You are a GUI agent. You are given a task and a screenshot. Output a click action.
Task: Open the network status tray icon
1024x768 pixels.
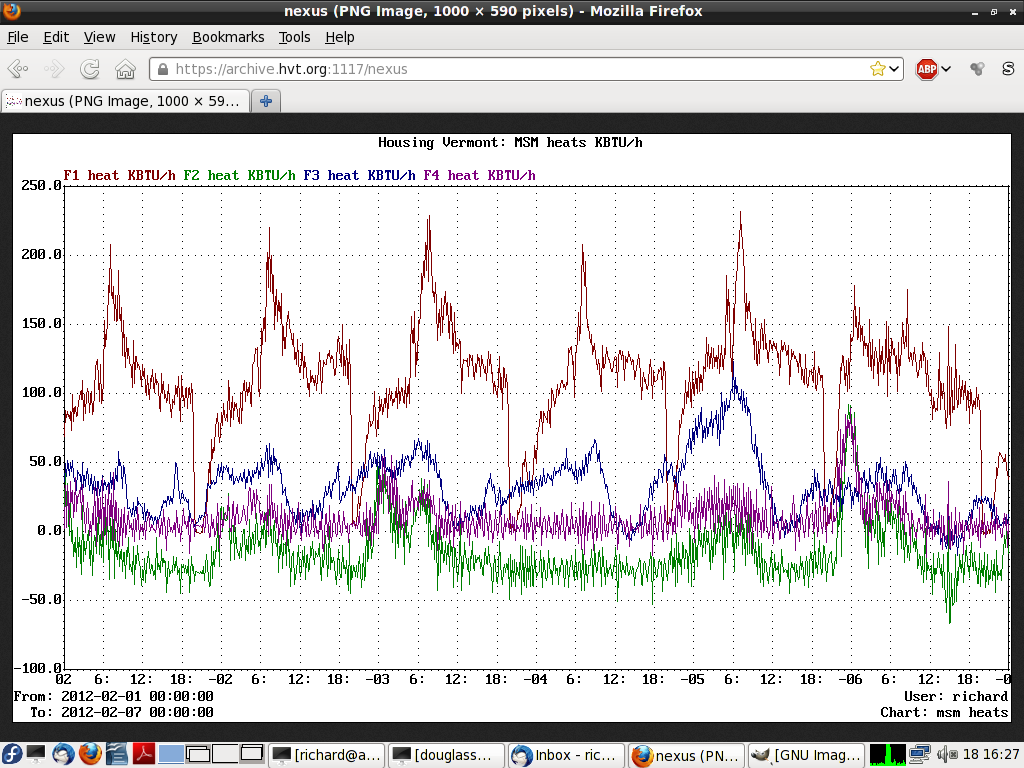[920, 754]
